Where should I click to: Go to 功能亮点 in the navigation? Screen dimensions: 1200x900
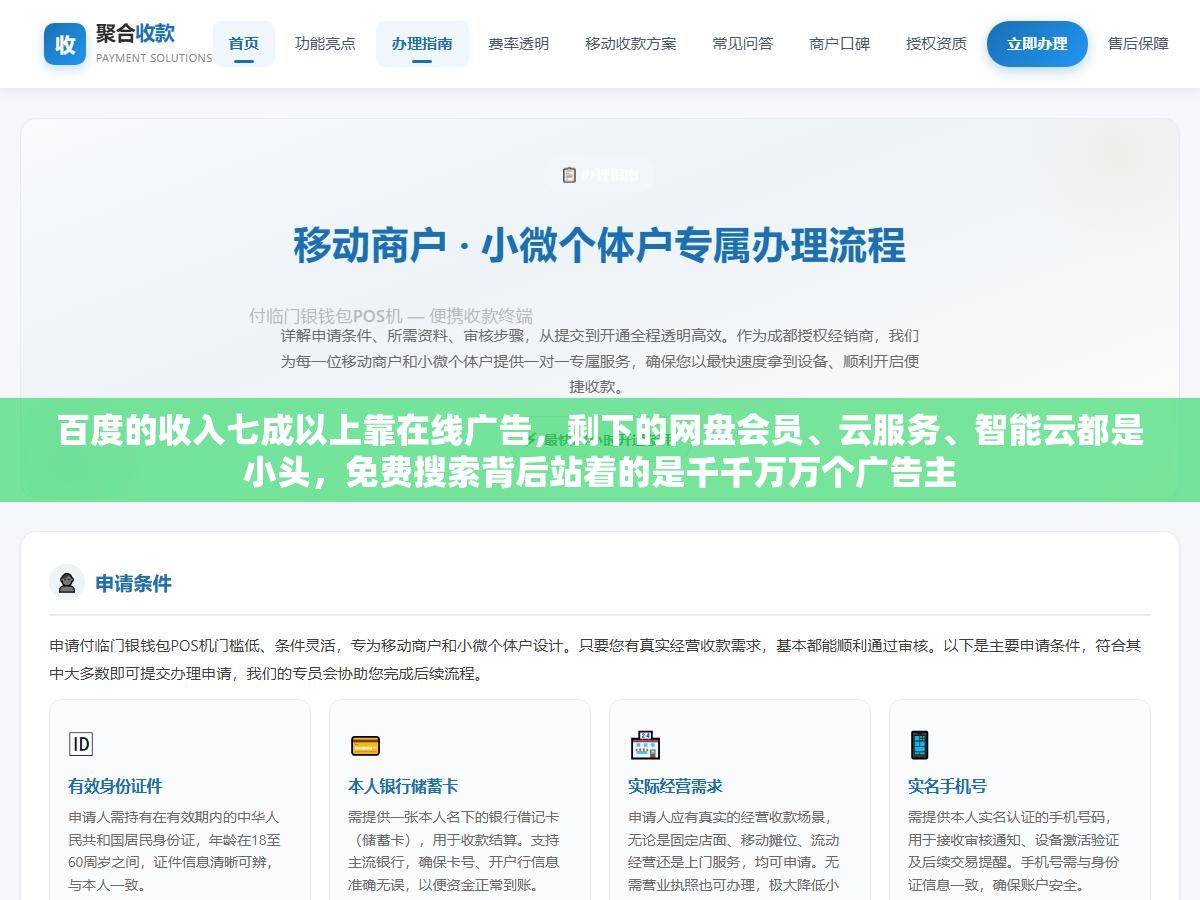pyautogui.click(x=325, y=44)
